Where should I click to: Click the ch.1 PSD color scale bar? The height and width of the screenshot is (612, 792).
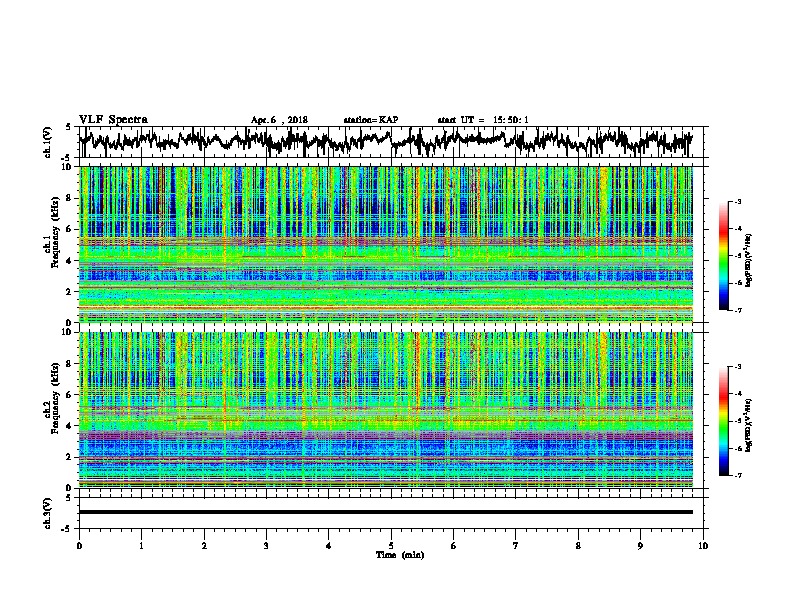pos(723,256)
